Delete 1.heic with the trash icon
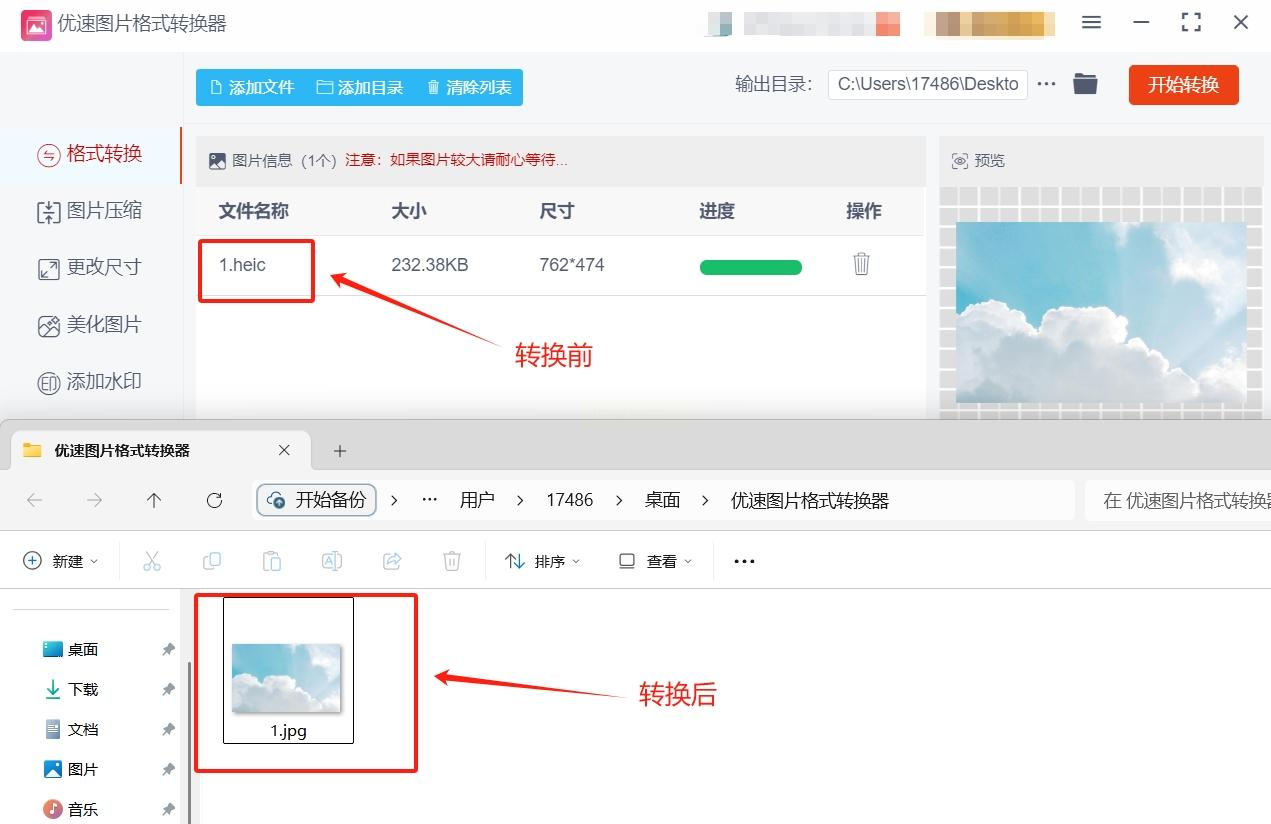 coord(861,264)
